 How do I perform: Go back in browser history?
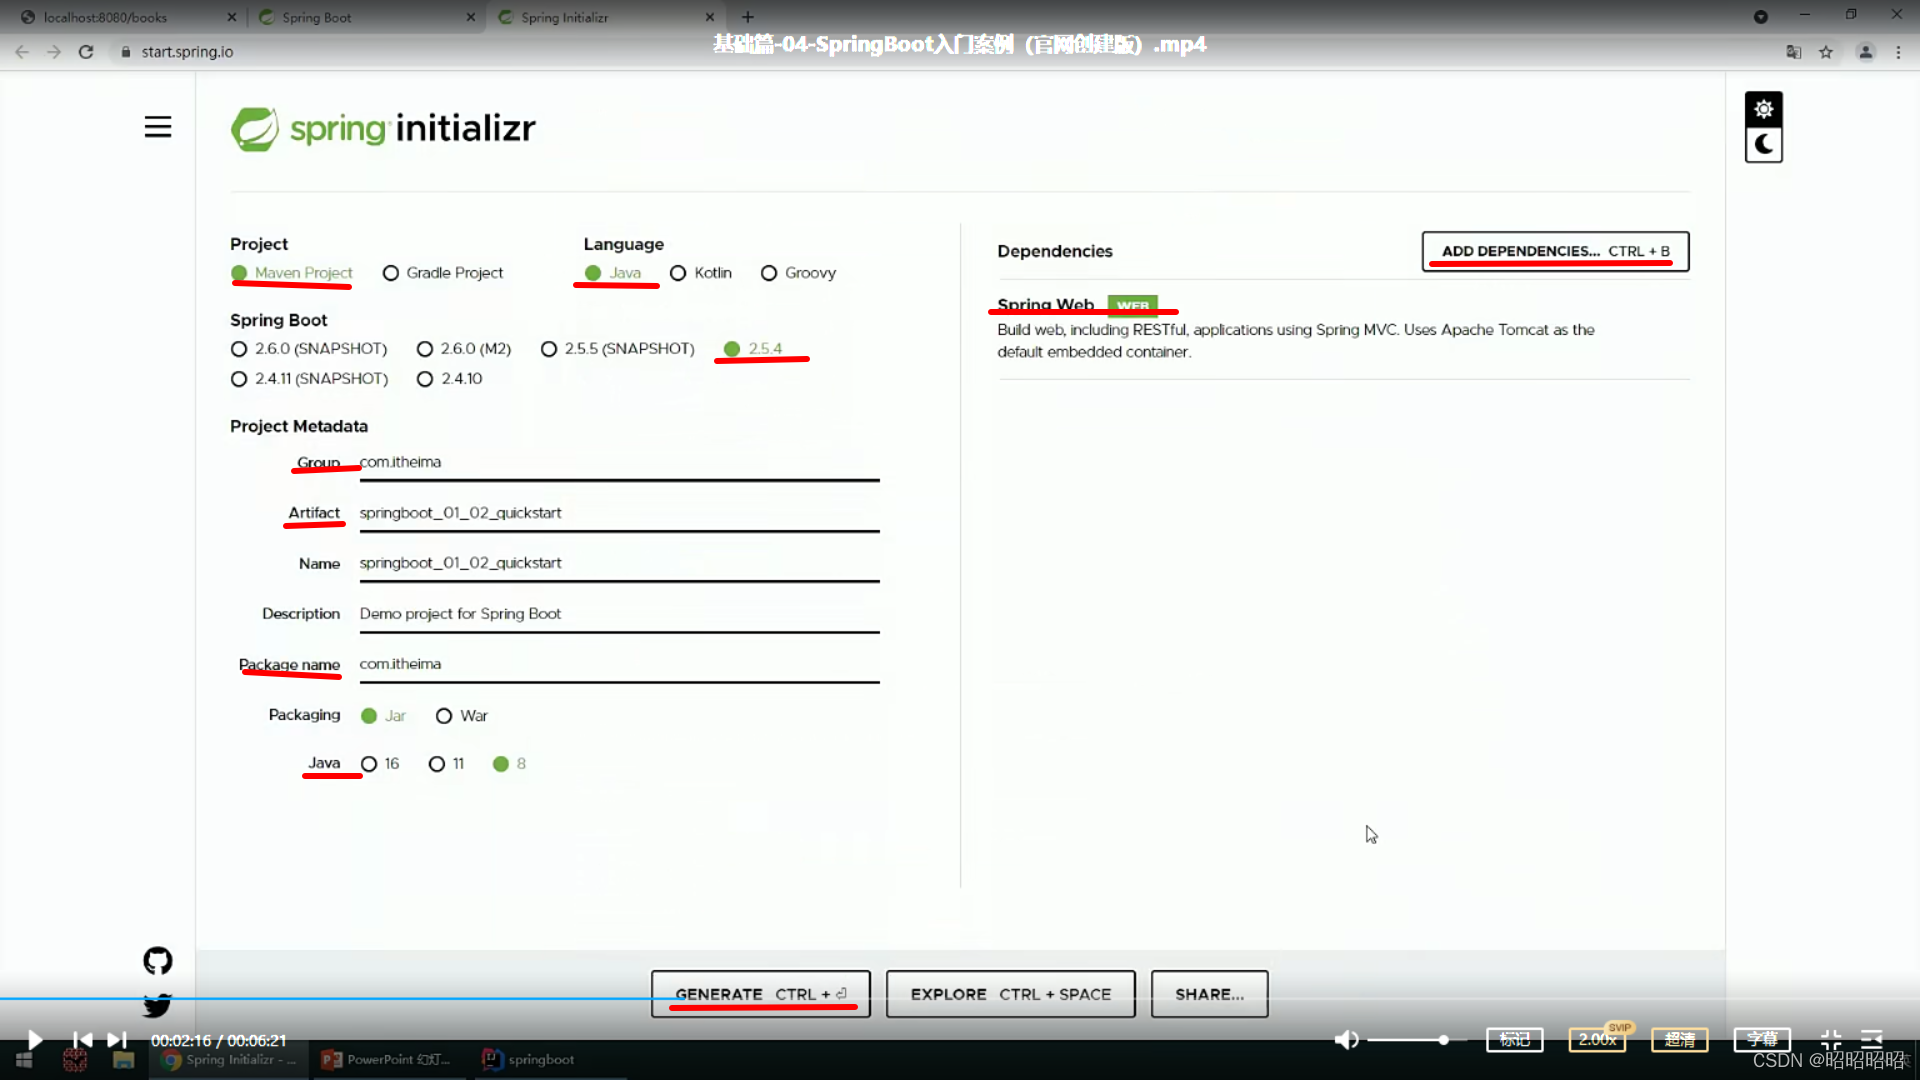pos(22,52)
